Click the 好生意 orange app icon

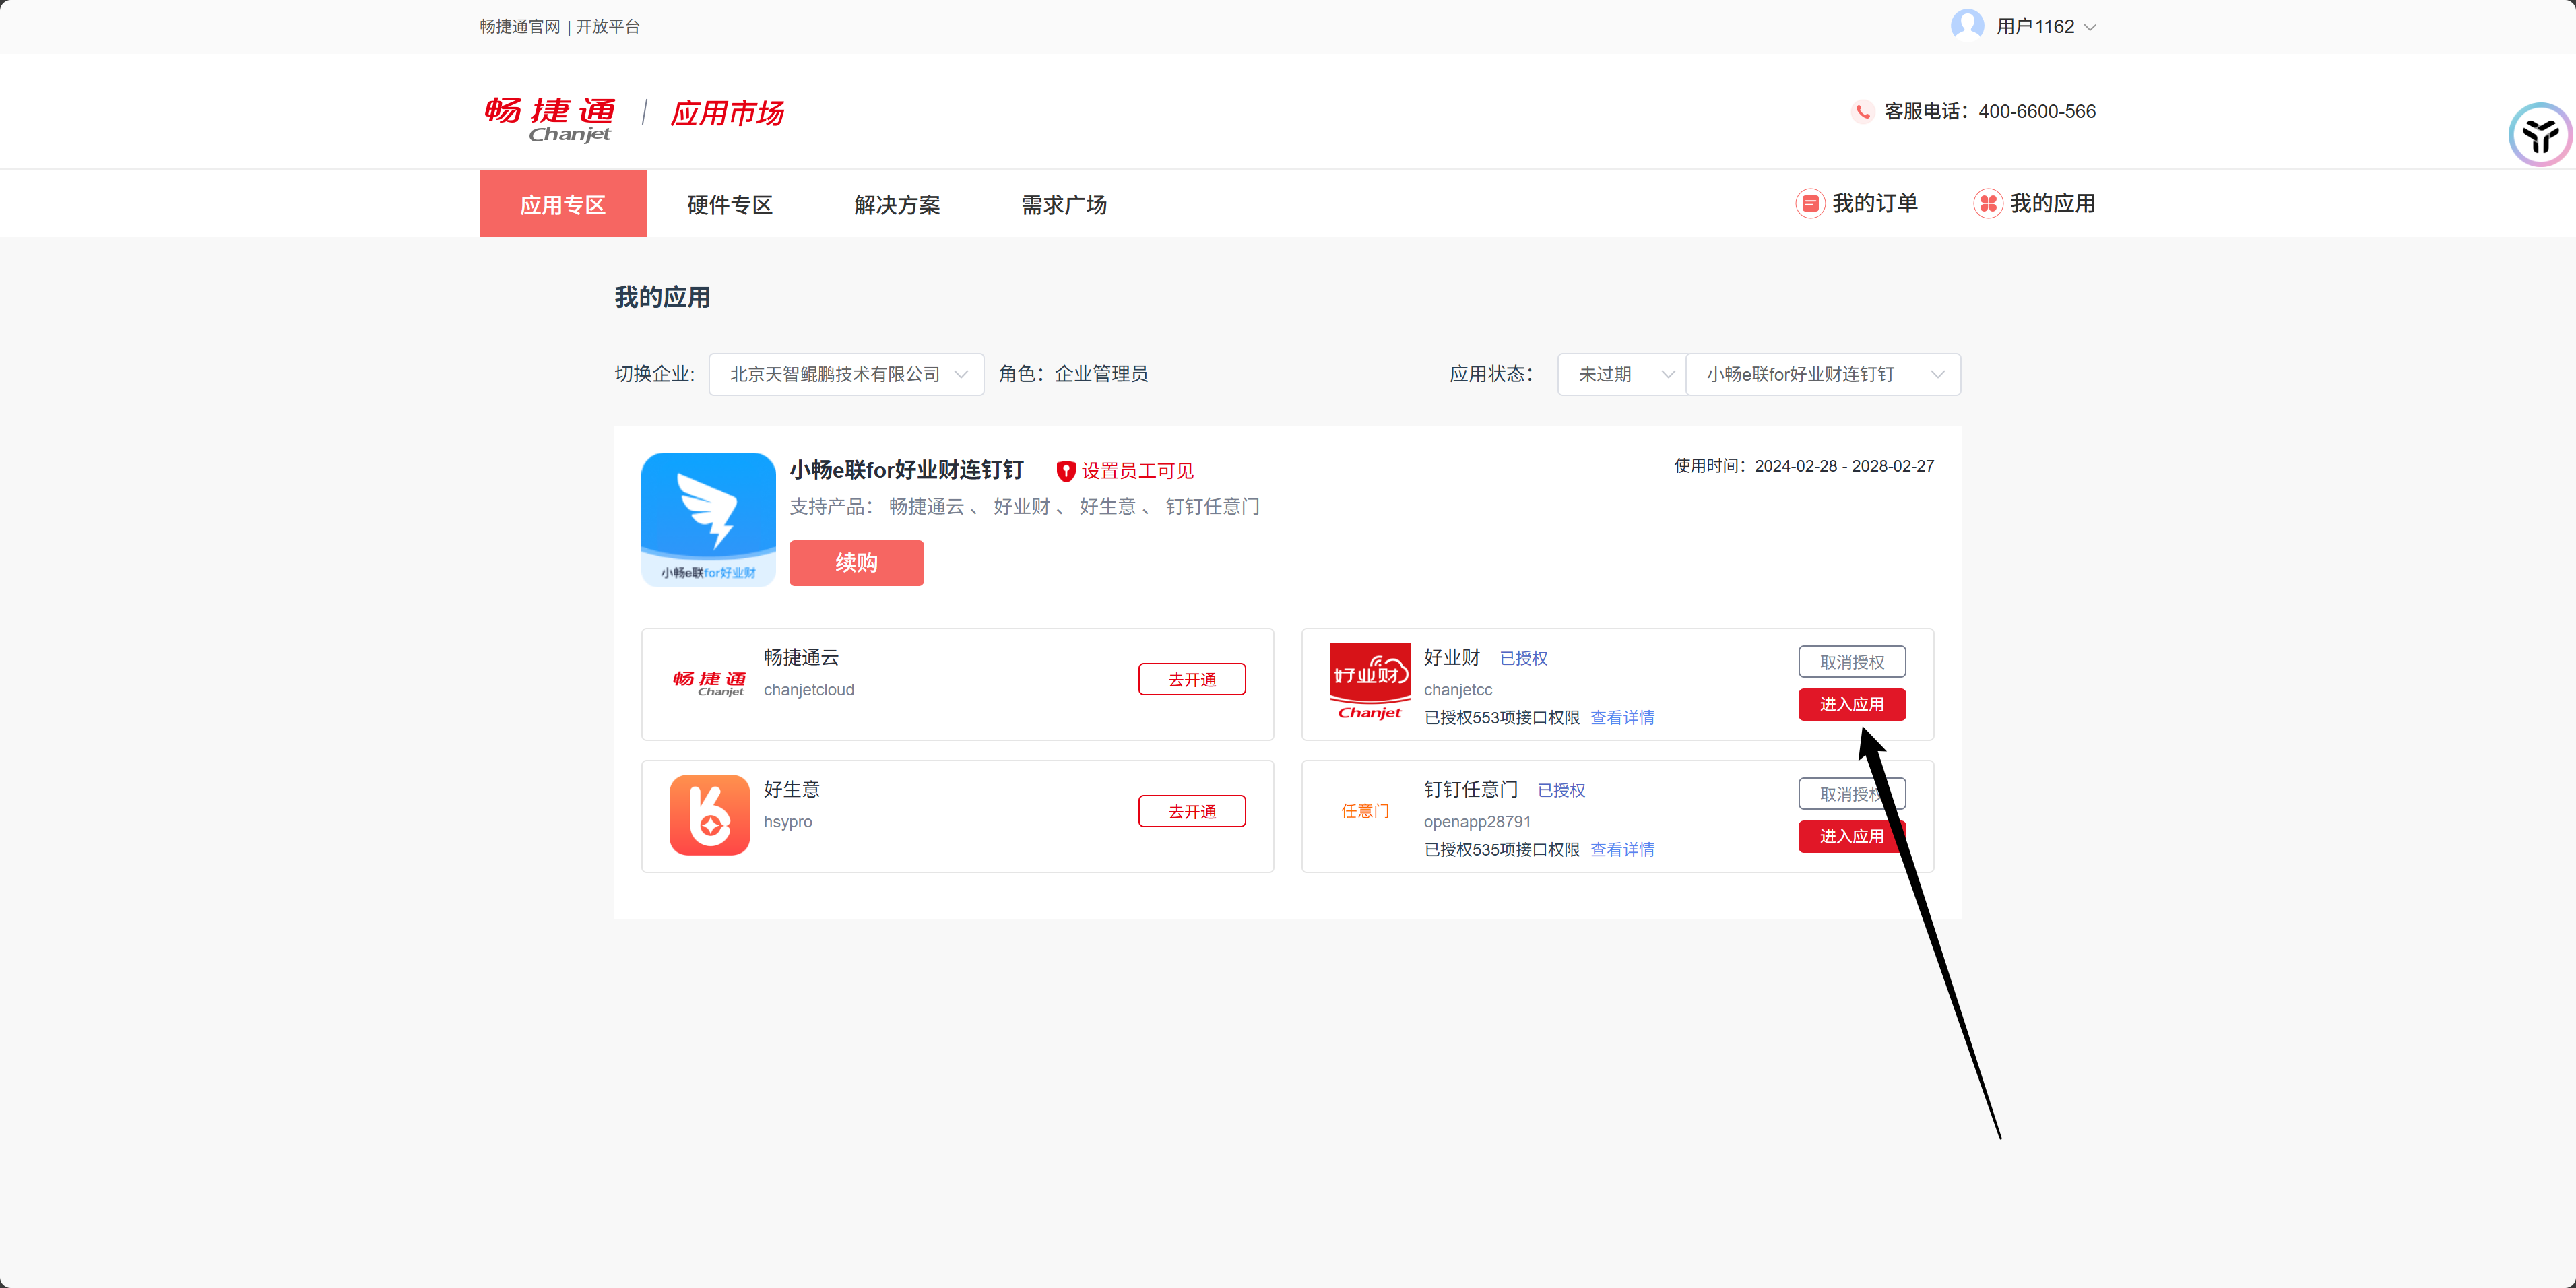pyautogui.click(x=709, y=815)
